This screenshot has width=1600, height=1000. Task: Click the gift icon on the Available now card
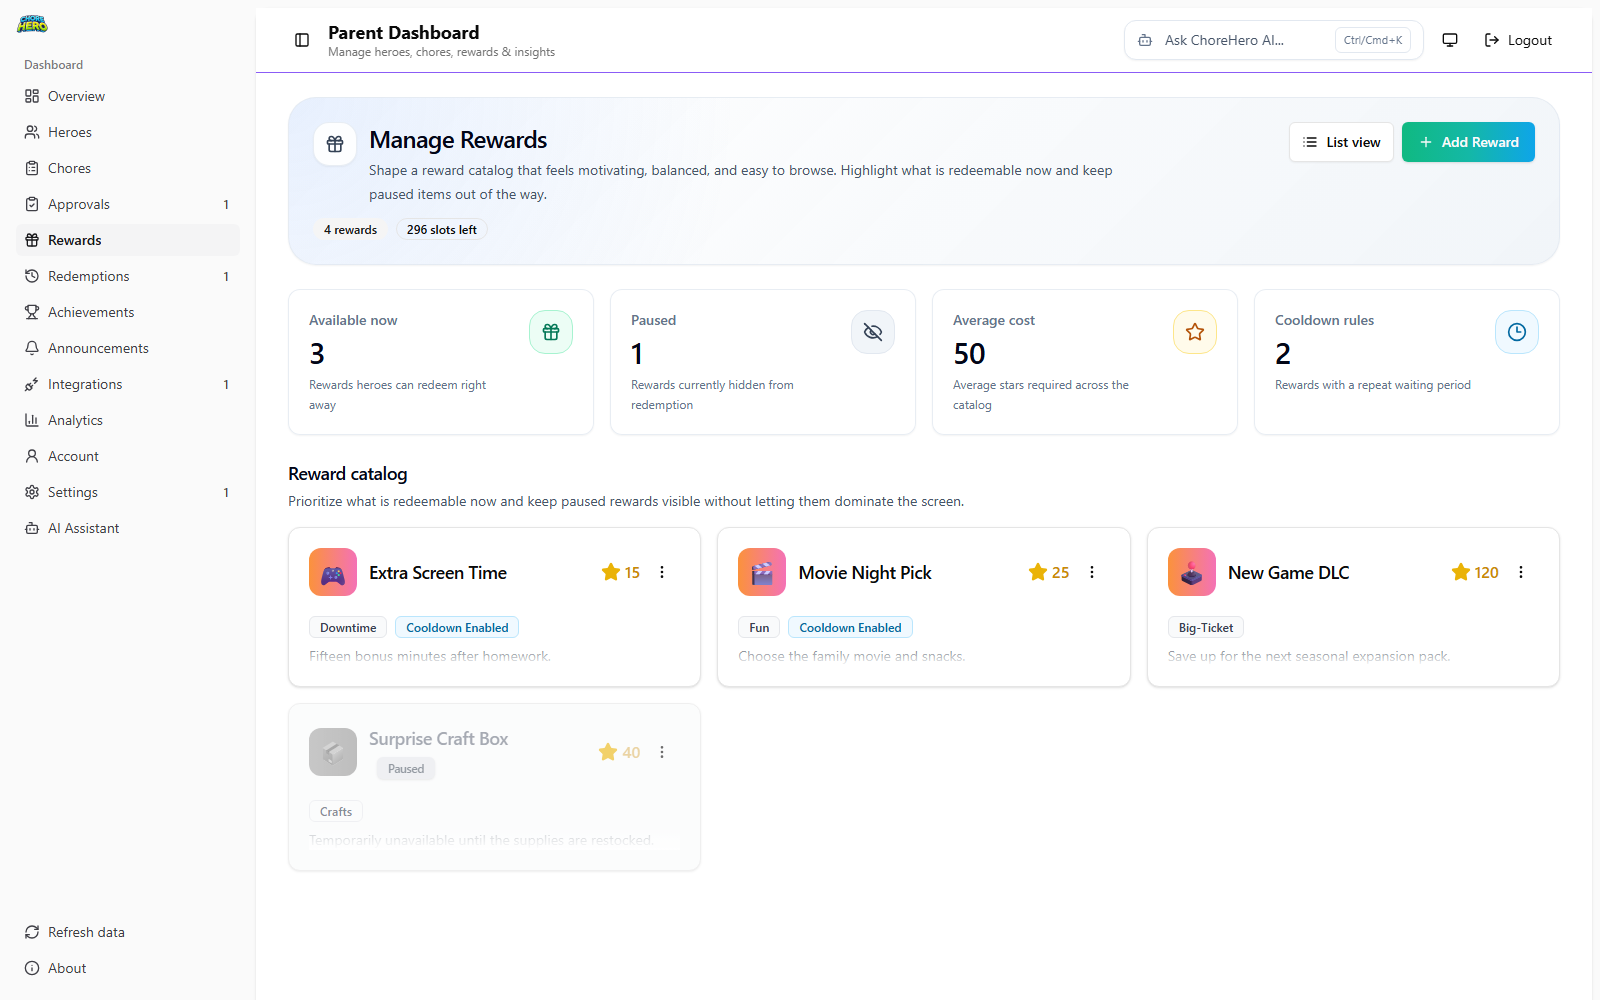click(551, 331)
